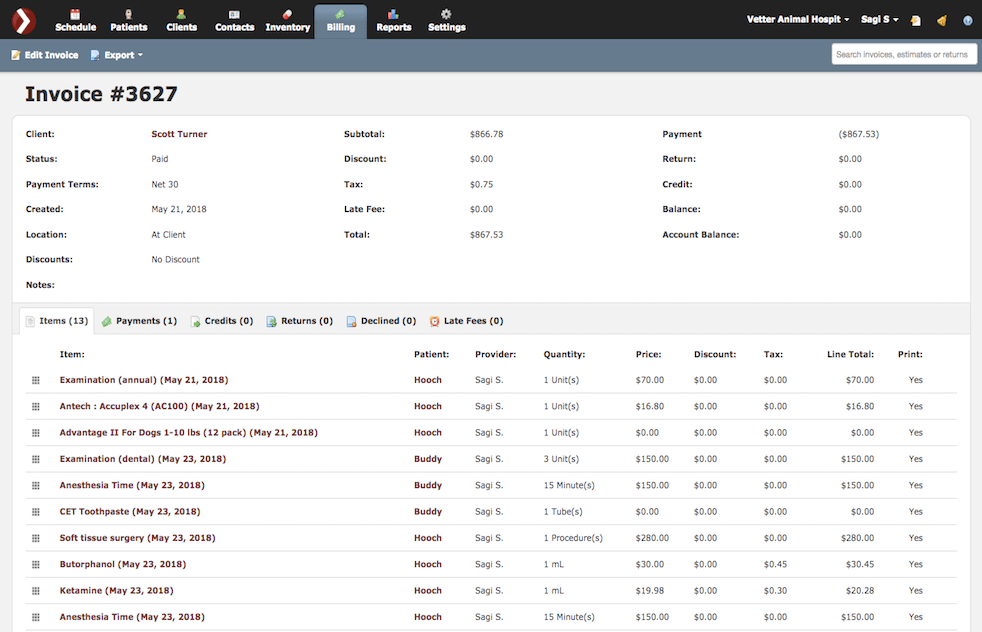Open the Schedule calendar icon
Screen dimensions: 982x632
(x=75, y=16)
